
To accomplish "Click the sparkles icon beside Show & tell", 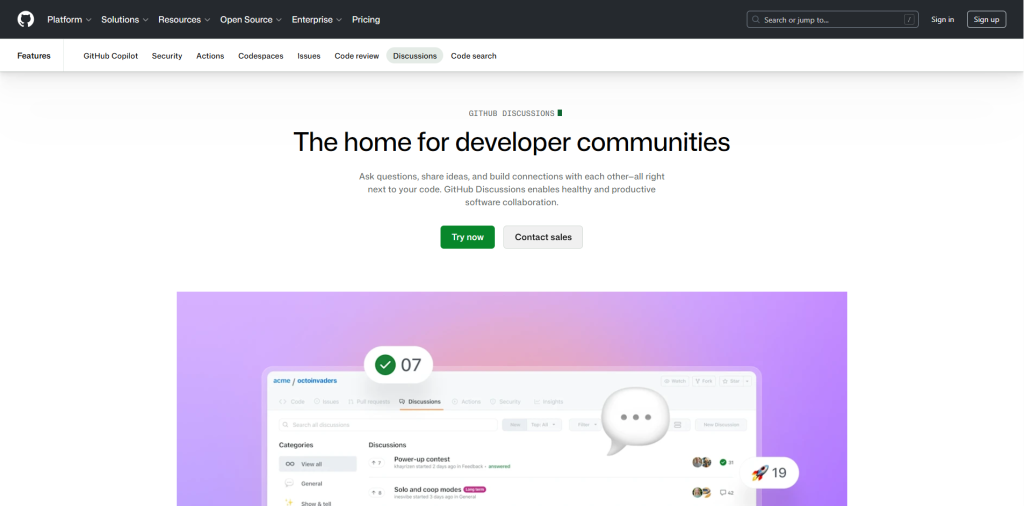I will pos(289,503).
